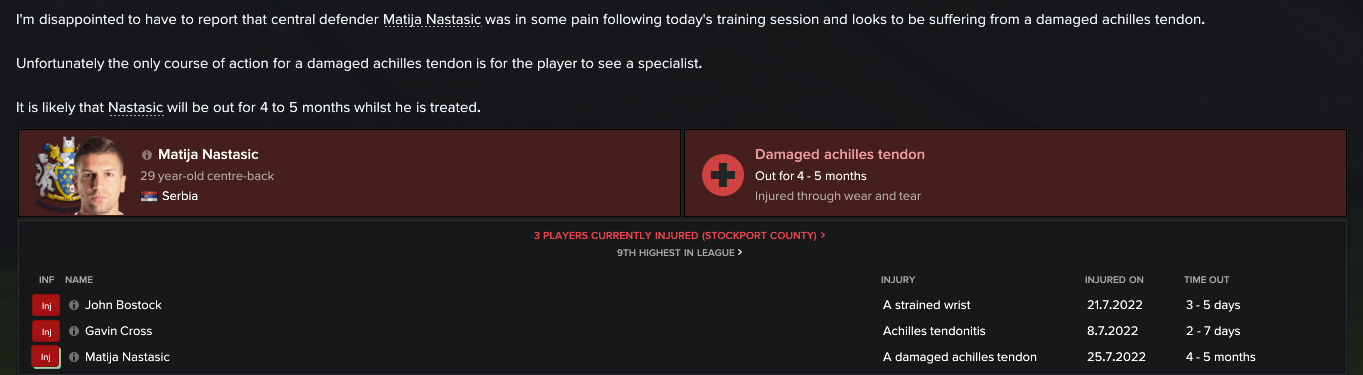Click Matija Nastasic face portrait thumbnail
The height and width of the screenshot is (375, 1363).
103,177
